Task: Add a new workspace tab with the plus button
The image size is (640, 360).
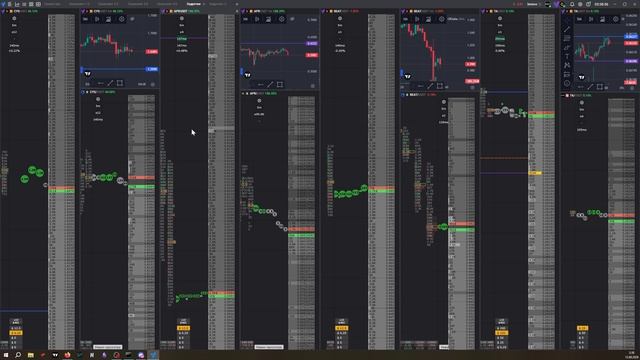Action: 237,4
